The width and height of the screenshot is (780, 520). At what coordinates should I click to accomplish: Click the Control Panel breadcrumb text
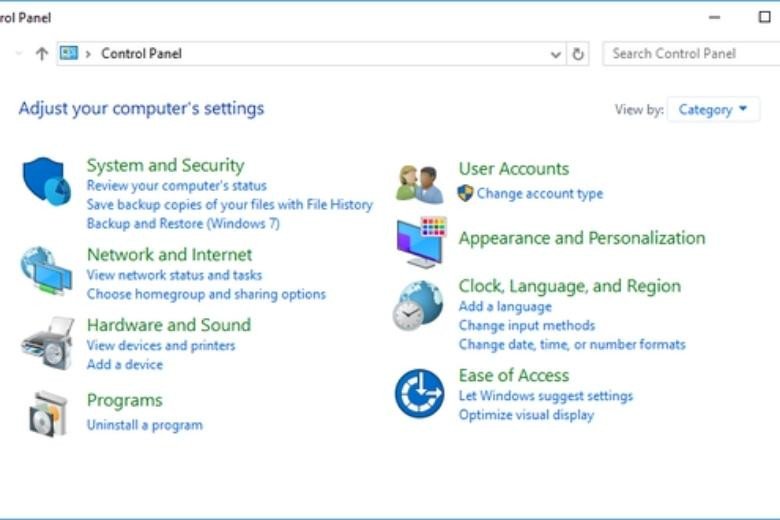pos(141,53)
